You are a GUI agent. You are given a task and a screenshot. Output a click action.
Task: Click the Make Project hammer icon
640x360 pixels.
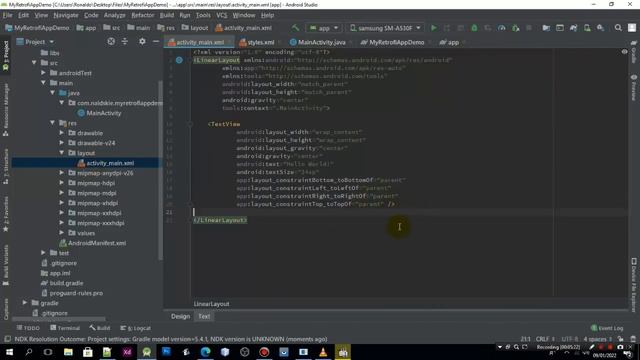point(295,28)
